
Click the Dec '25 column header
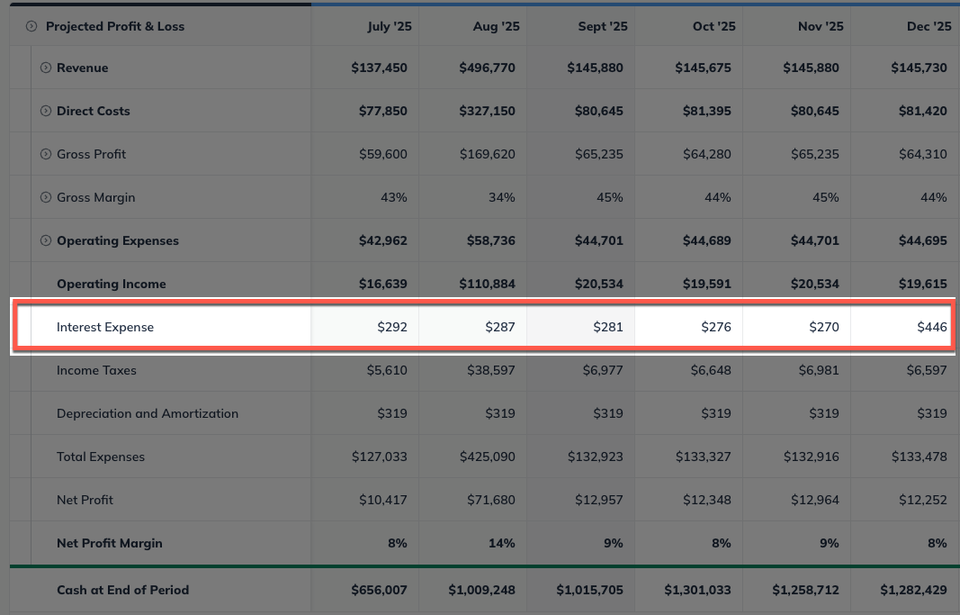coord(929,26)
